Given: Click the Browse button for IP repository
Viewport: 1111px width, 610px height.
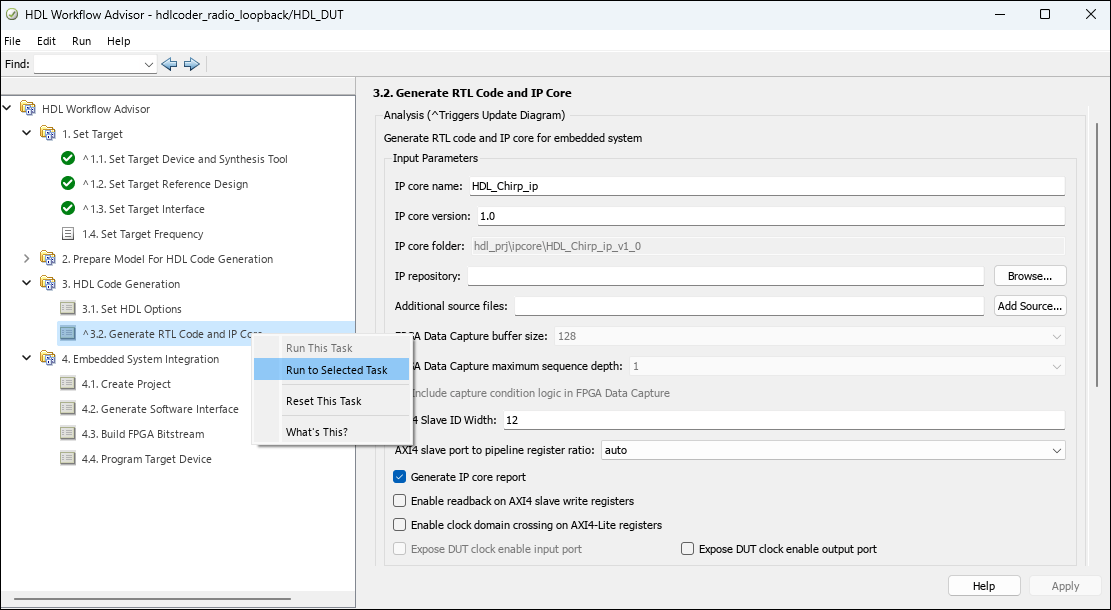Looking at the screenshot, I should 1030,276.
